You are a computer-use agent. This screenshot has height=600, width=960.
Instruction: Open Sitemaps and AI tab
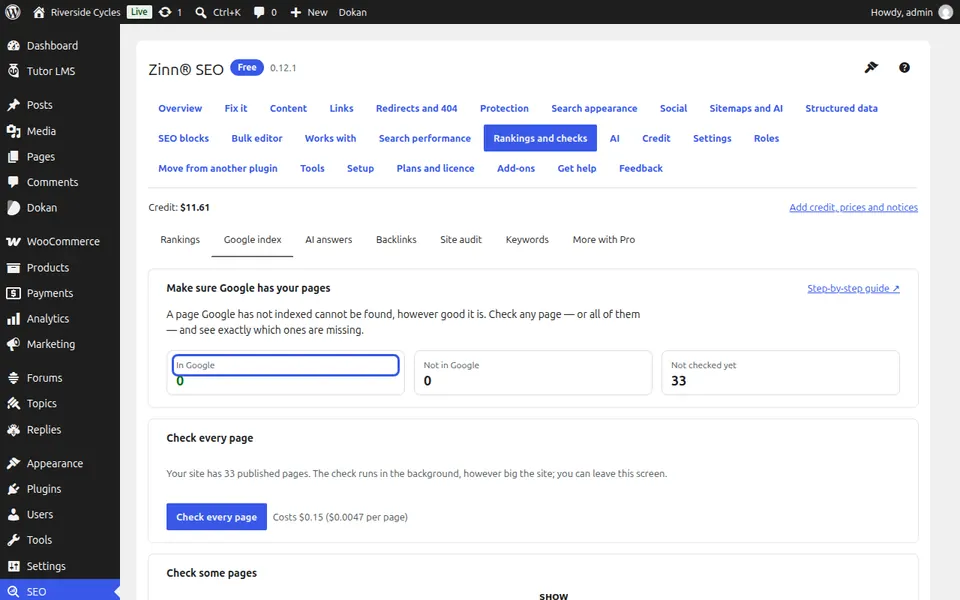click(746, 108)
